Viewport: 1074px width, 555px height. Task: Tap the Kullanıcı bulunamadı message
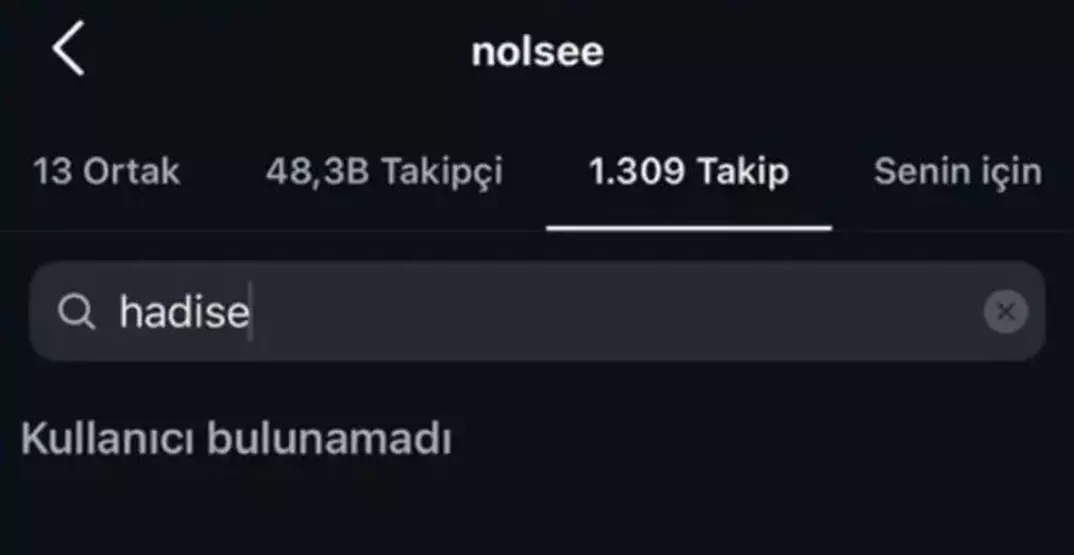click(236, 440)
